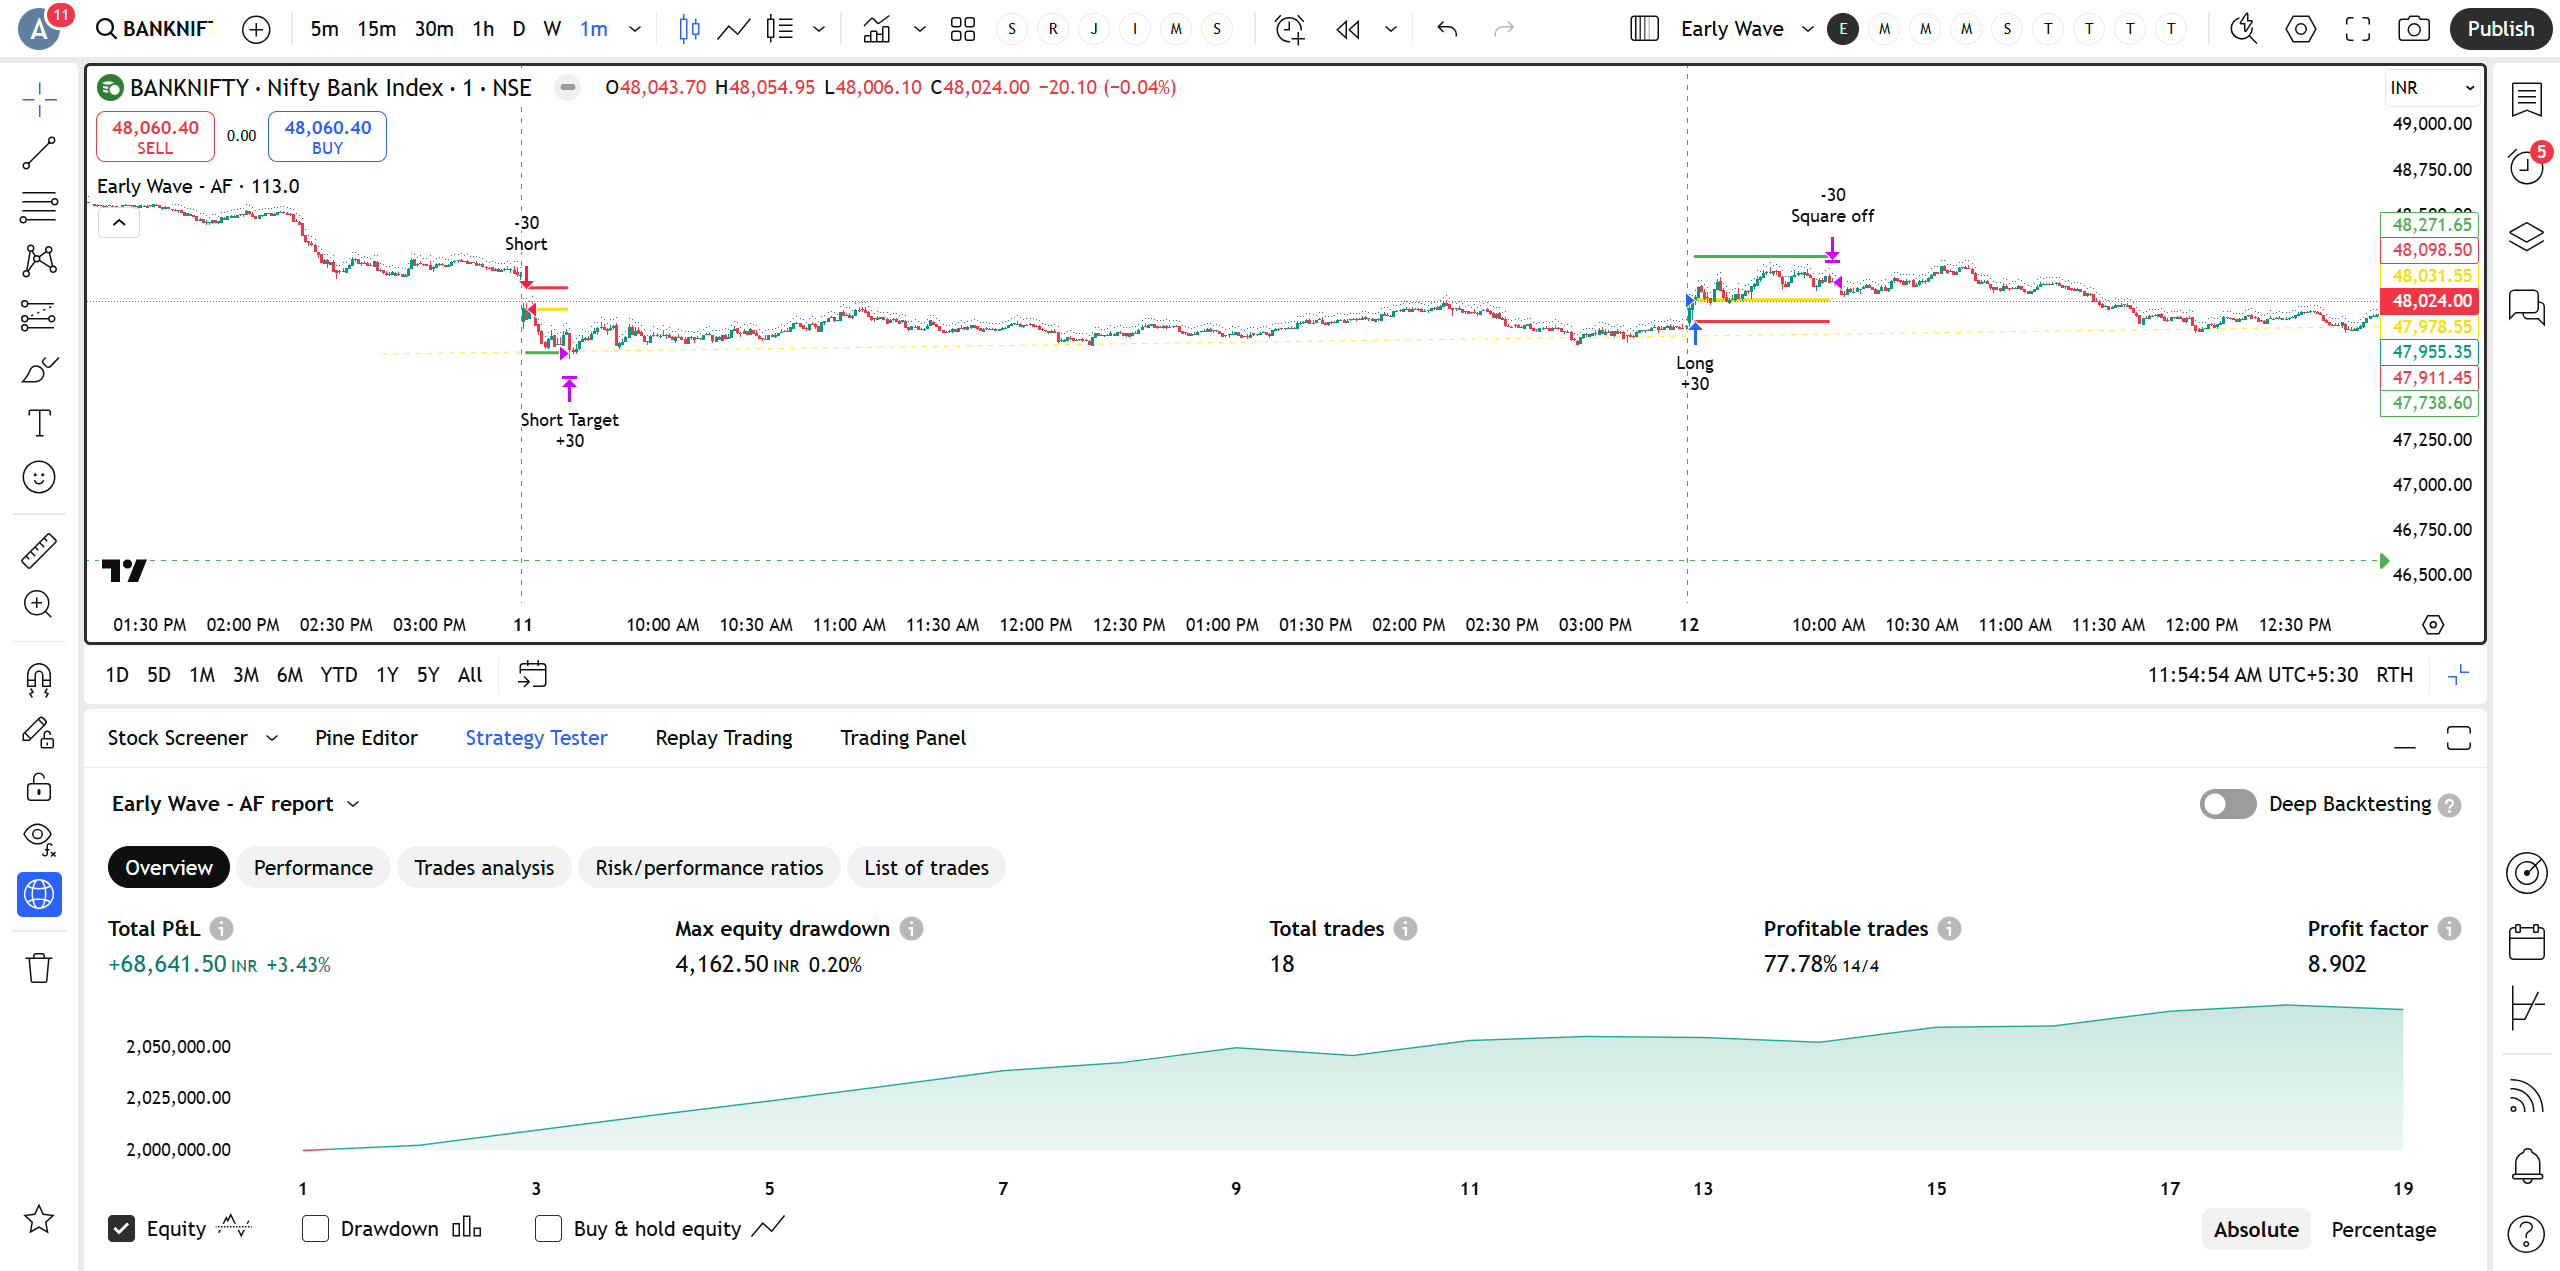Open the quick search icon
This screenshot has height=1271, width=2560.
[x=2243, y=29]
